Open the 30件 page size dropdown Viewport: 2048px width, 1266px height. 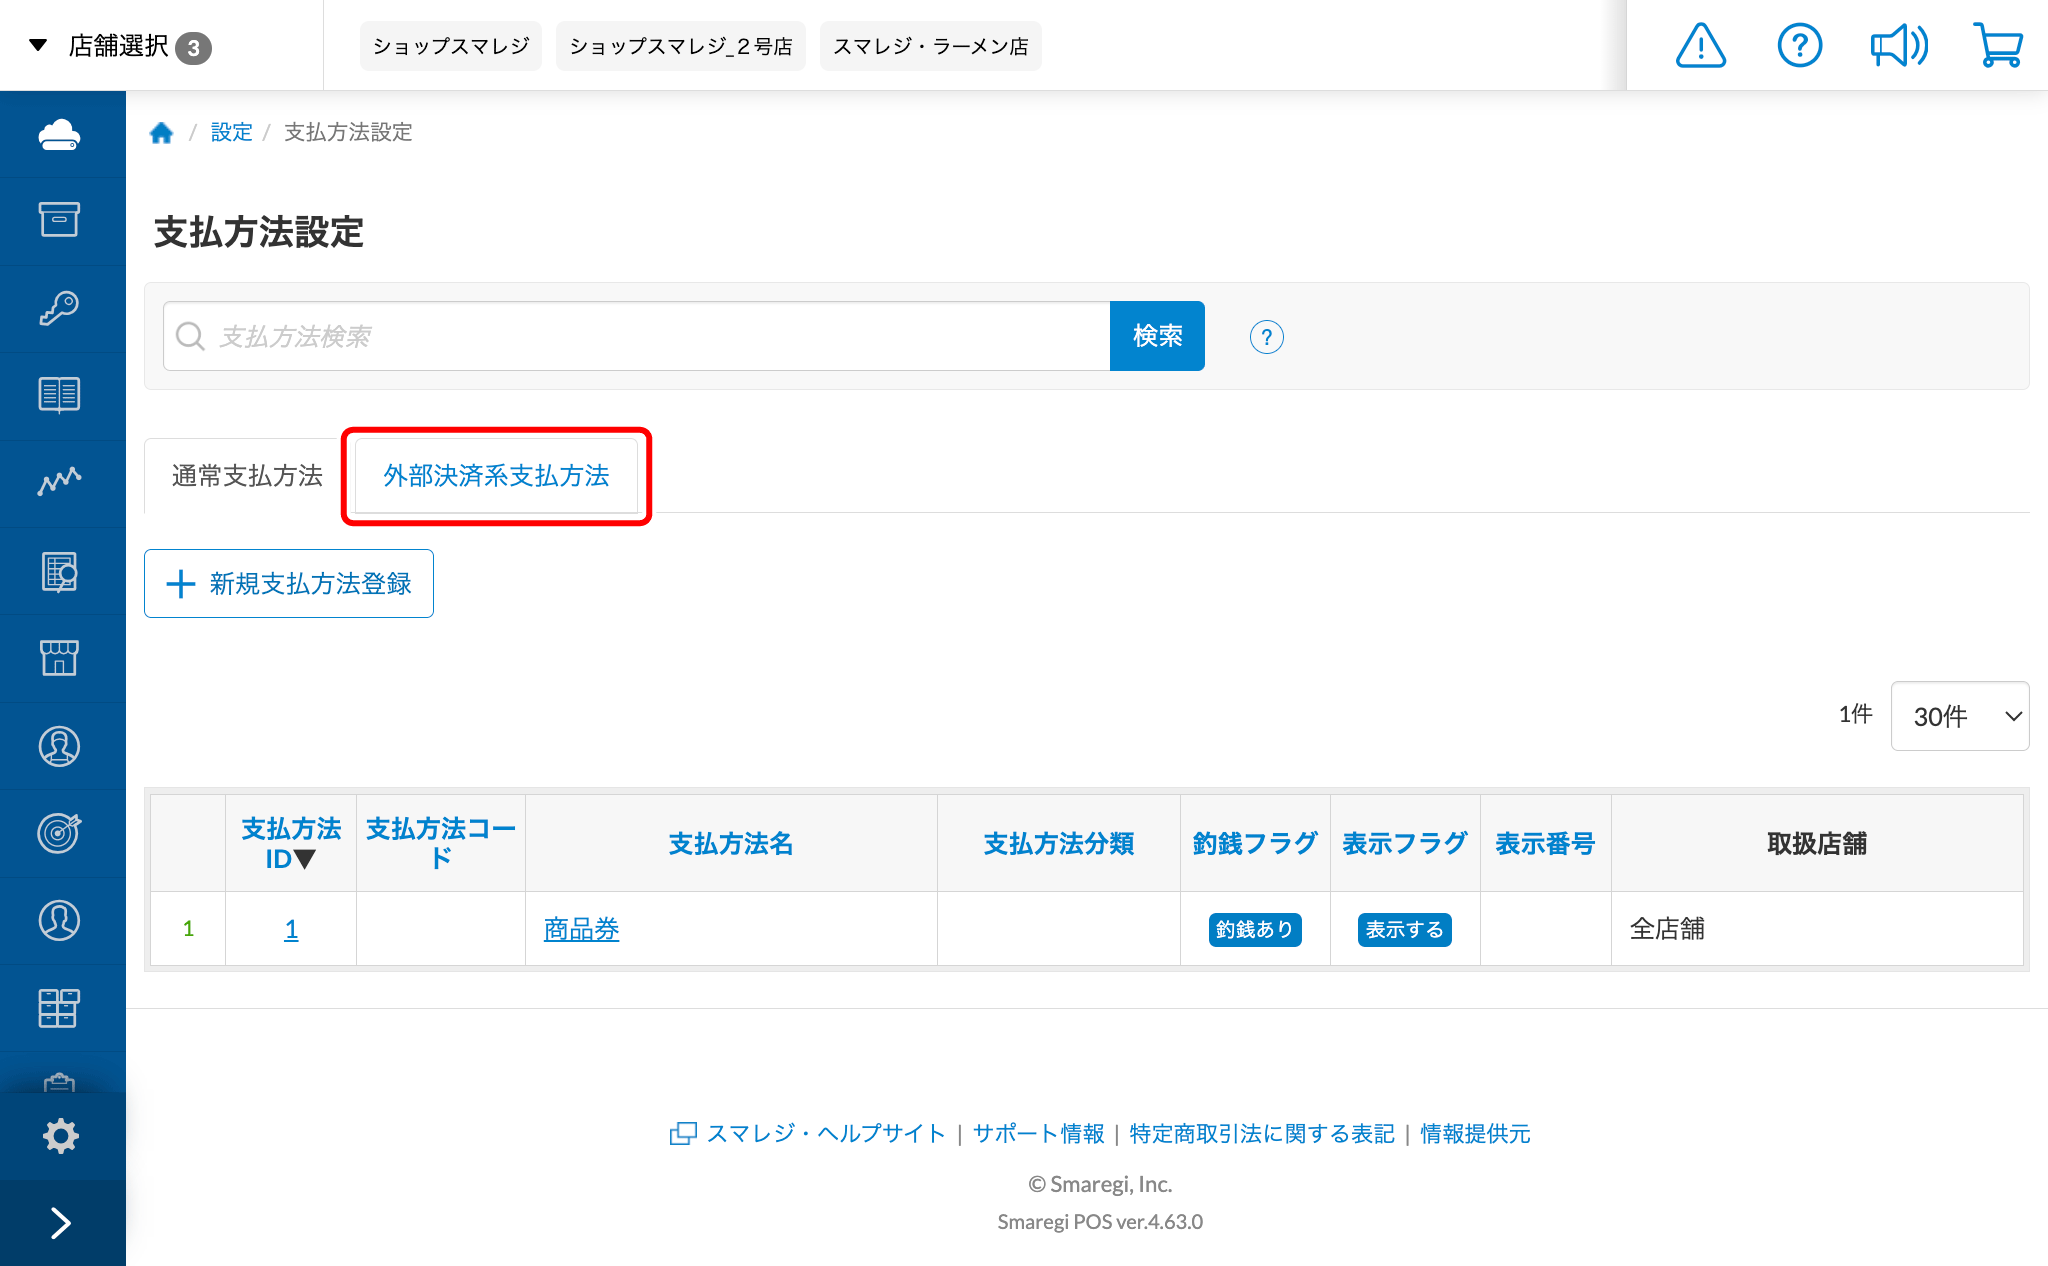(x=1959, y=716)
